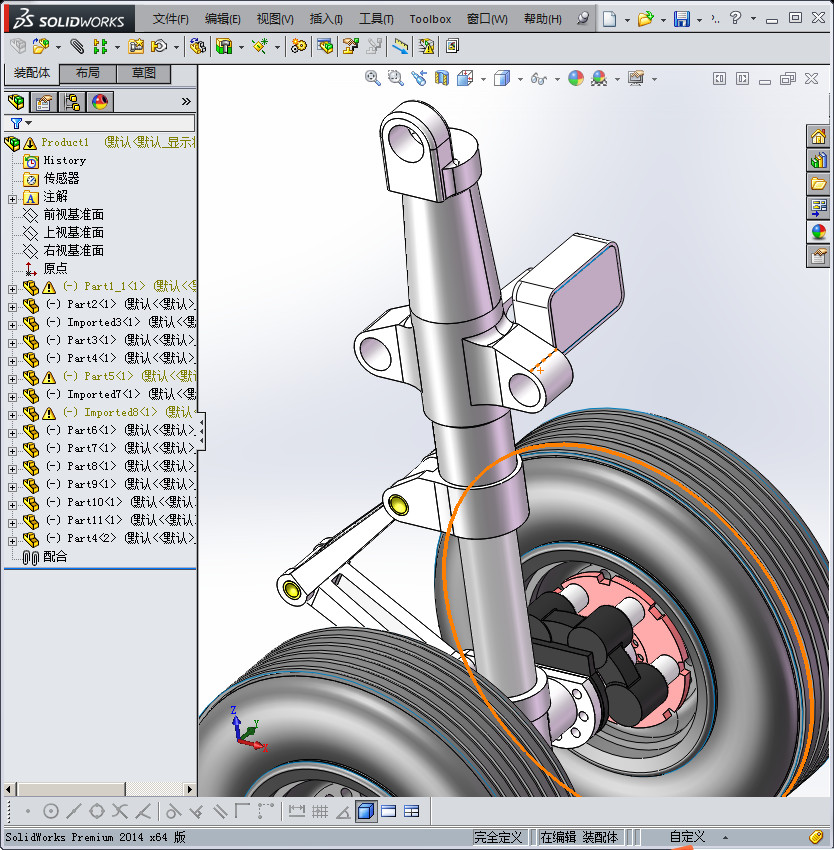Screen dimensions: 834x850
Task: Open SolidWorks Resources home icon in task pane
Action: pyautogui.click(x=818, y=136)
